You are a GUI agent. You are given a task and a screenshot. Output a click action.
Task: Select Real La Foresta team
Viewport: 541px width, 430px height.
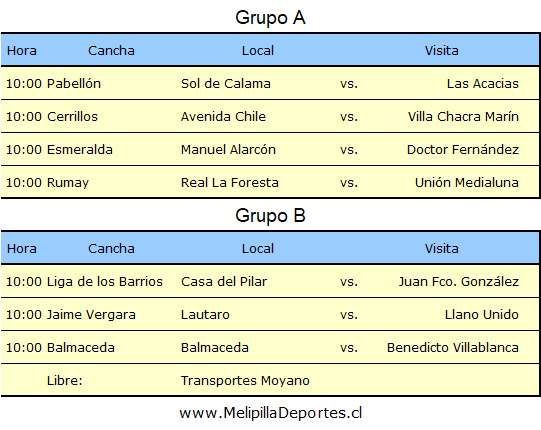pos(229,183)
